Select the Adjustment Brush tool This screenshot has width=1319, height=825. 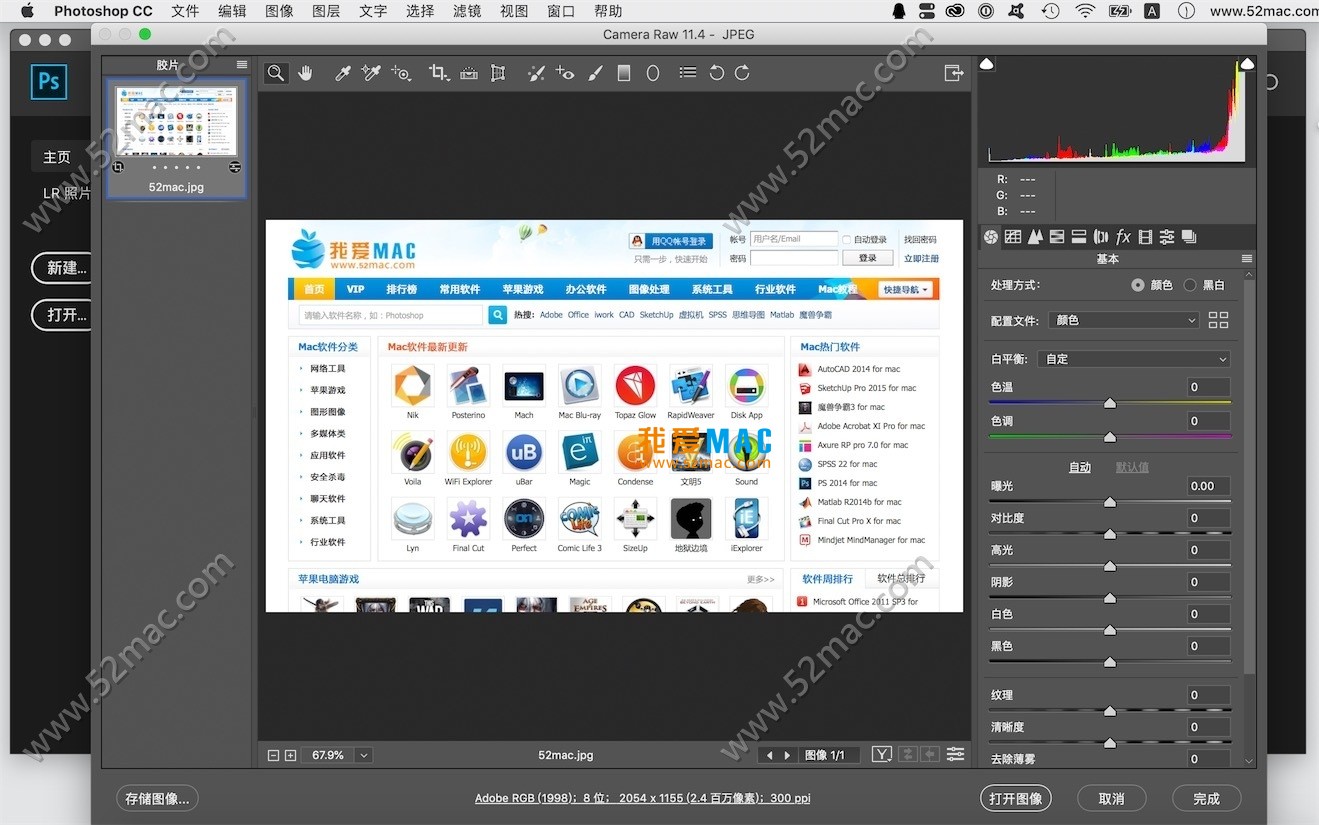(595, 73)
